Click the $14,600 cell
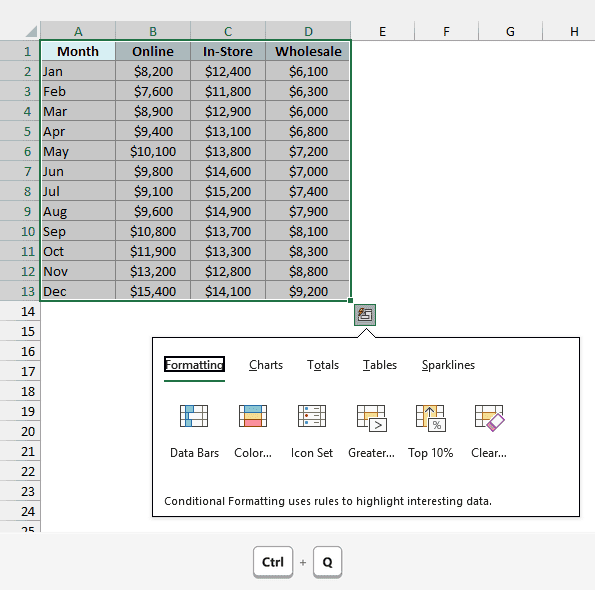The width and height of the screenshot is (595, 590). tap(228, 171)
